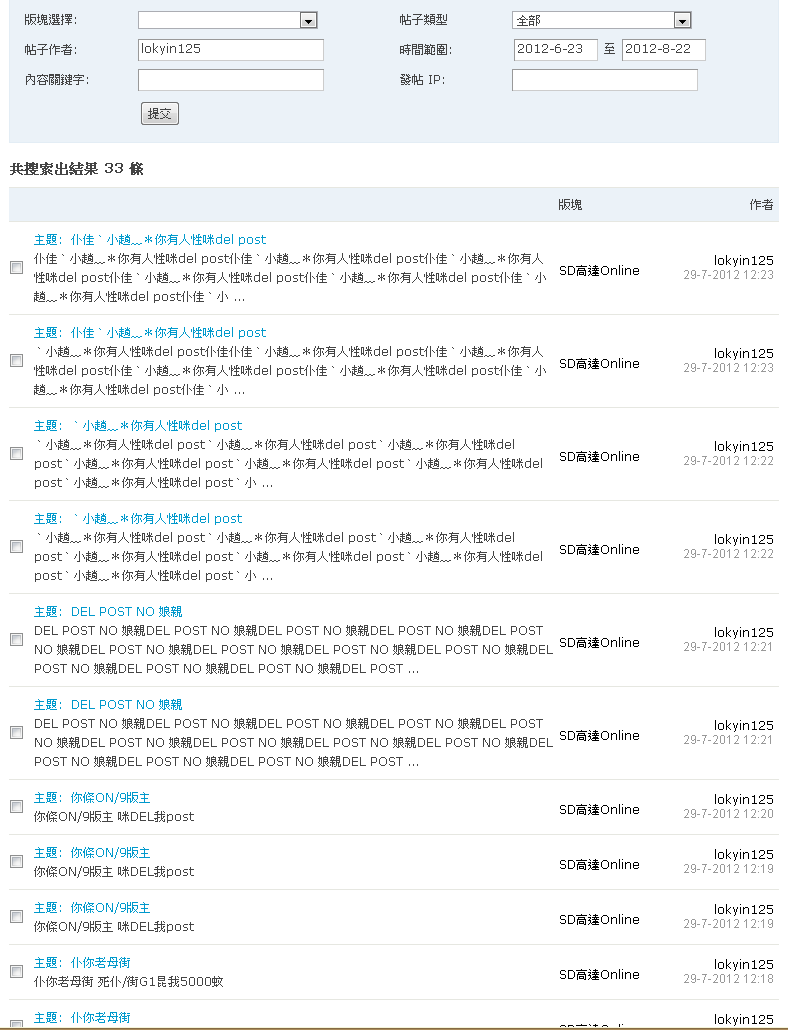
Task: Click SD高達Online board on the first result
Action: click(599, 271)
